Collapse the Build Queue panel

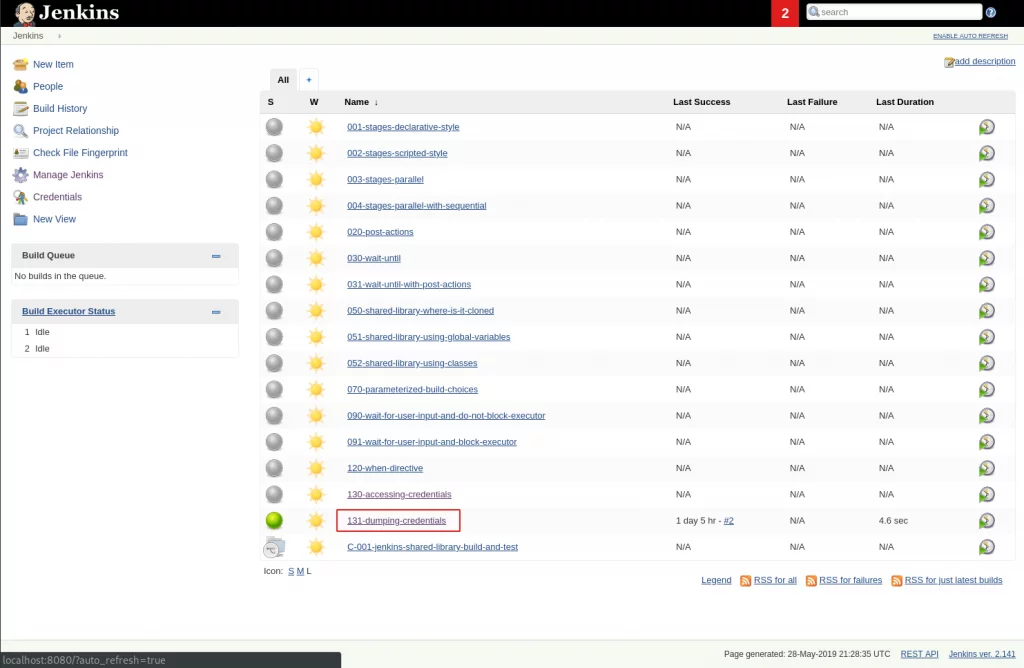pyautogui.click(x=216, y=256)
